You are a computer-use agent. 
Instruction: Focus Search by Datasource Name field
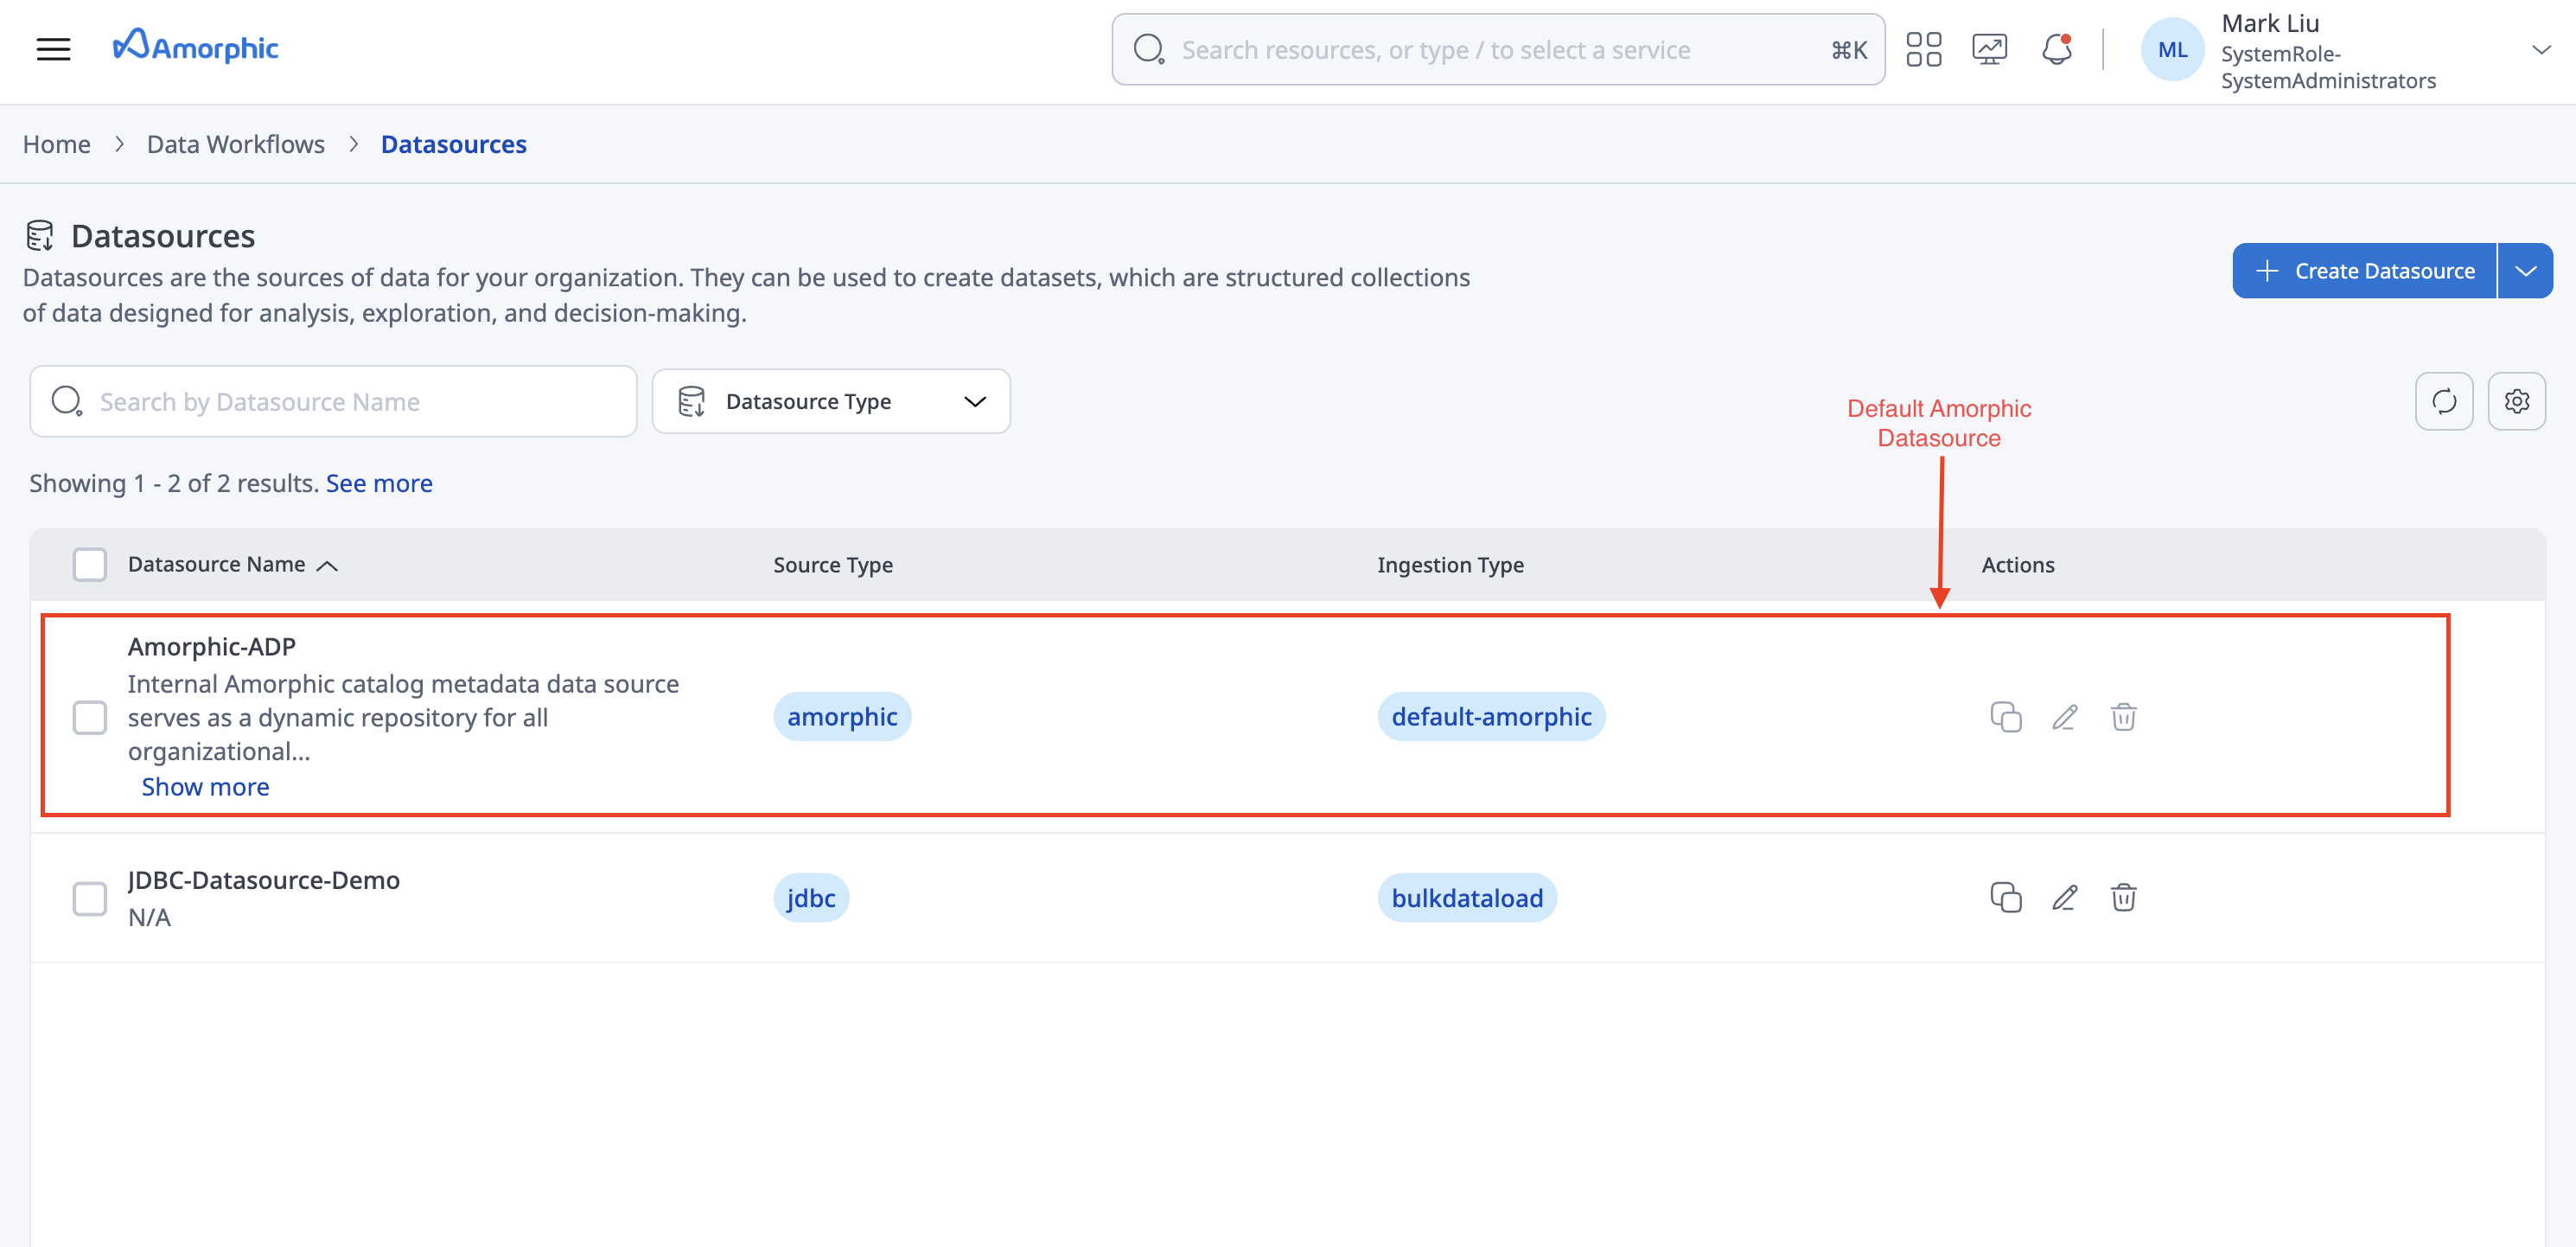[x=333, y=401]
